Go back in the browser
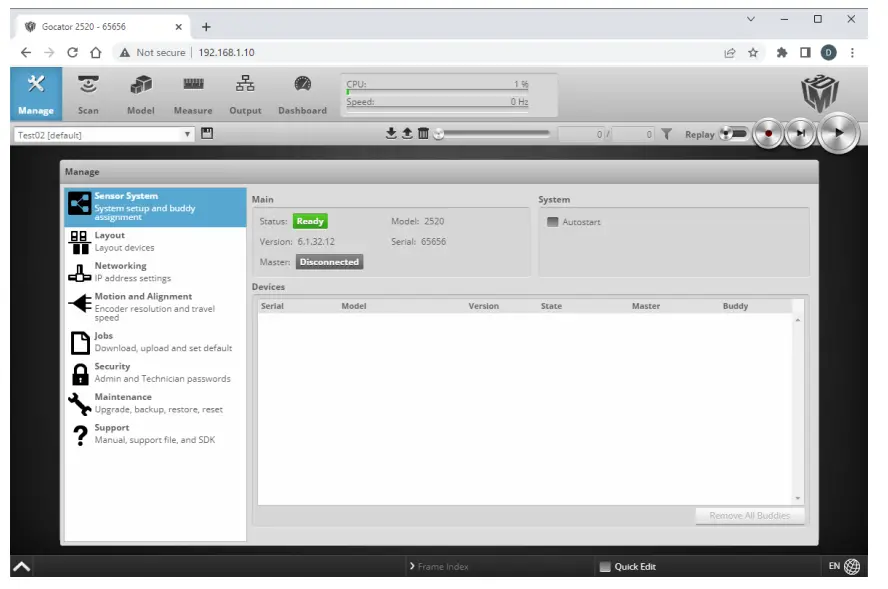The image size is (888, 589). click(x=26, y=53)
